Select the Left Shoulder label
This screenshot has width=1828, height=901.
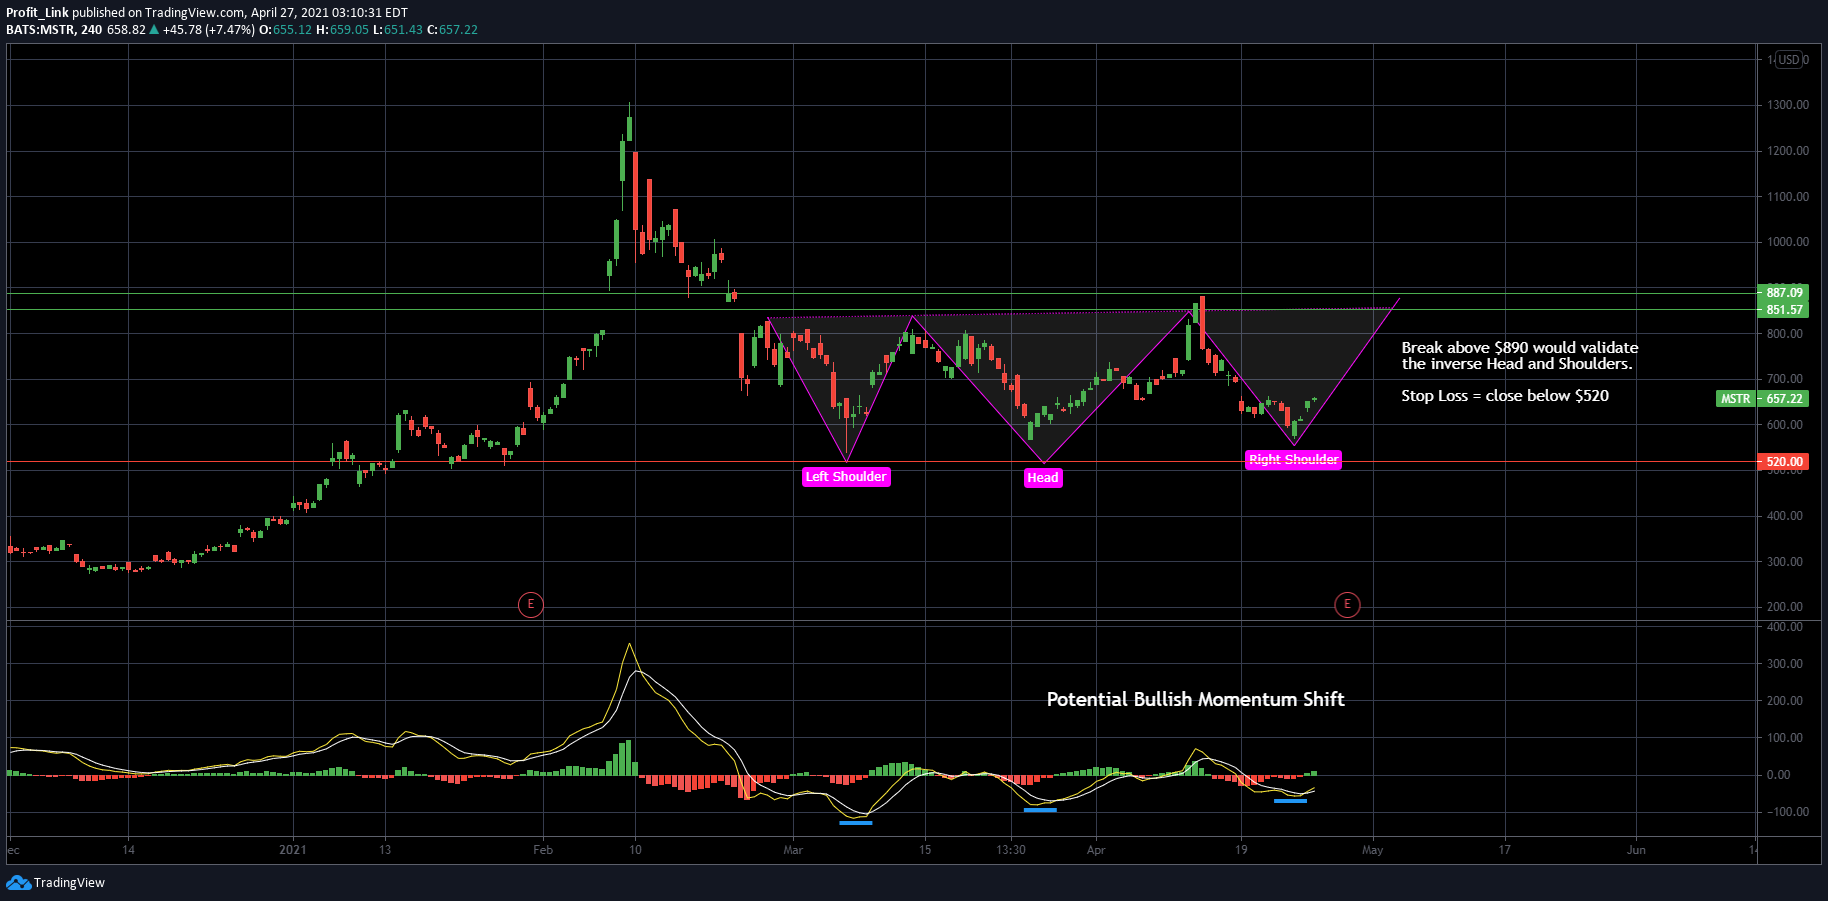(846, 477)
